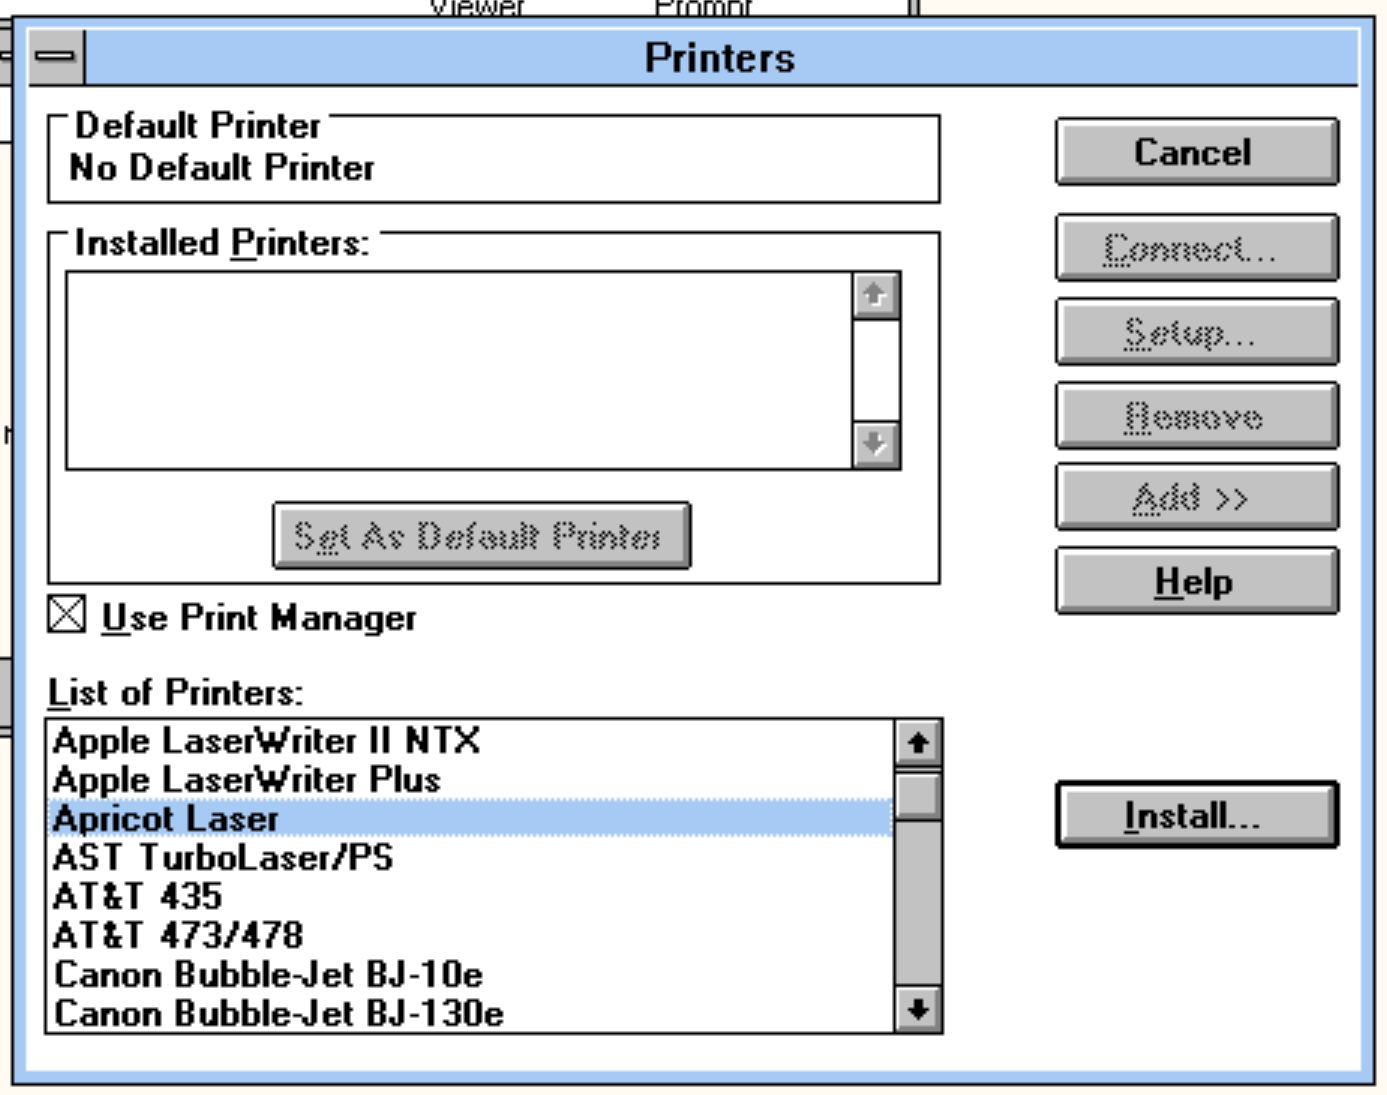Click the Install... button

click(1196, 815)
